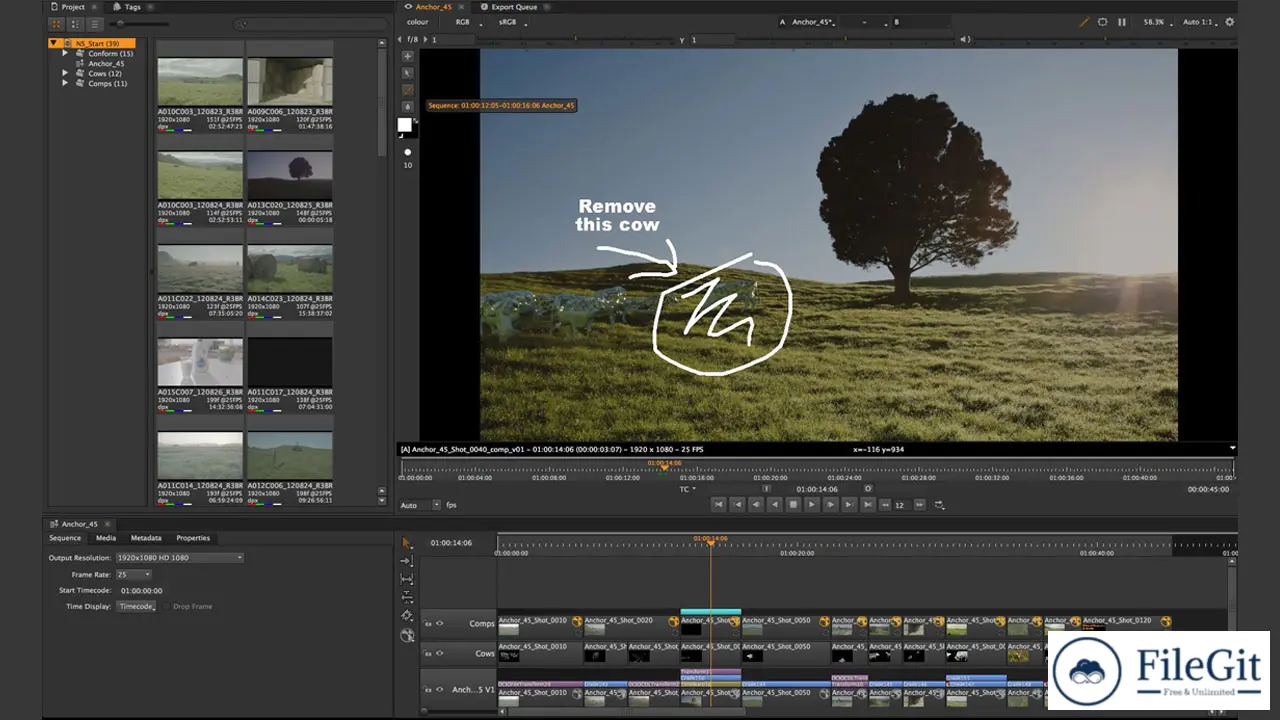Image resolution: width=1280 pixels, height=720 pixels.
Task: Open the 58.3% zoom dropdown
Action: pos(1157,22)
